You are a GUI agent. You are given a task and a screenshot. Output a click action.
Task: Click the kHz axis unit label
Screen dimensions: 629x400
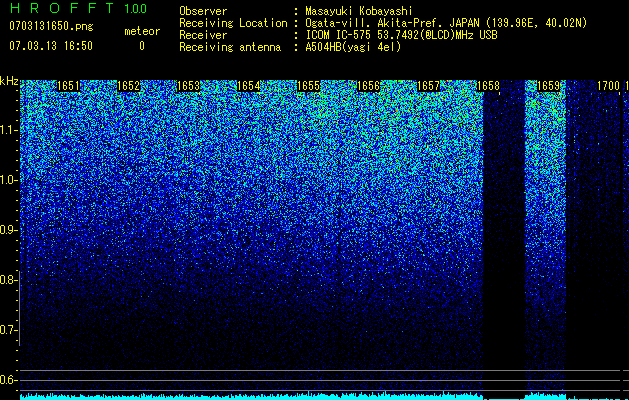click(x=9, y=82)
